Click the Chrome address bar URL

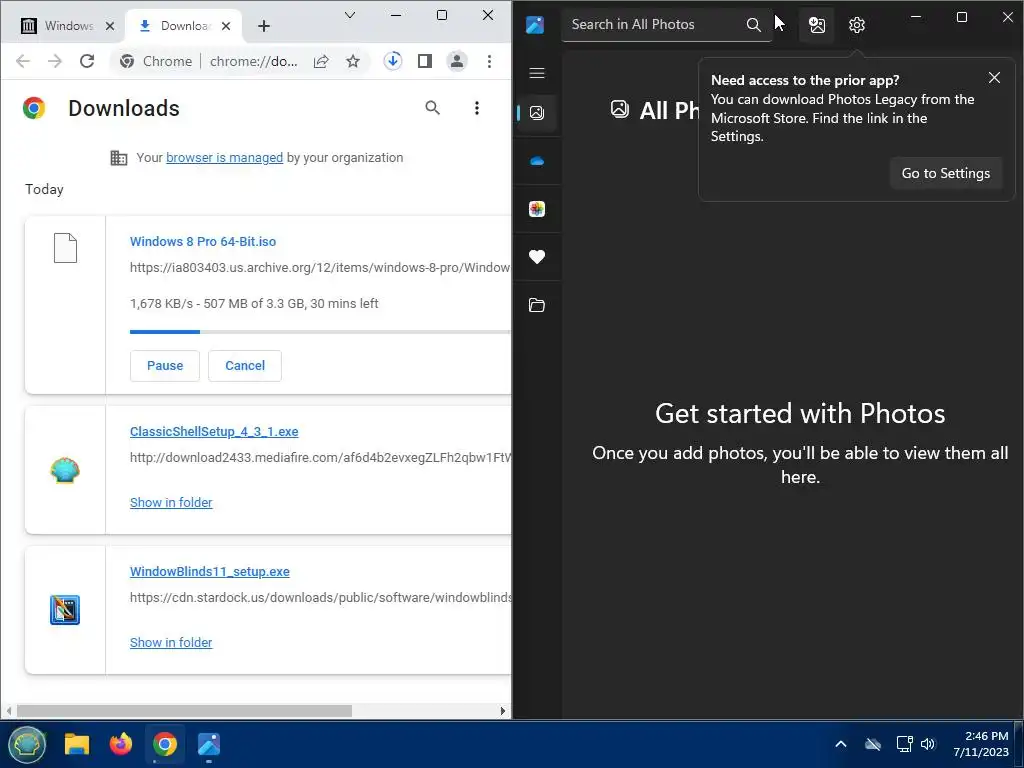pos(254,61)
